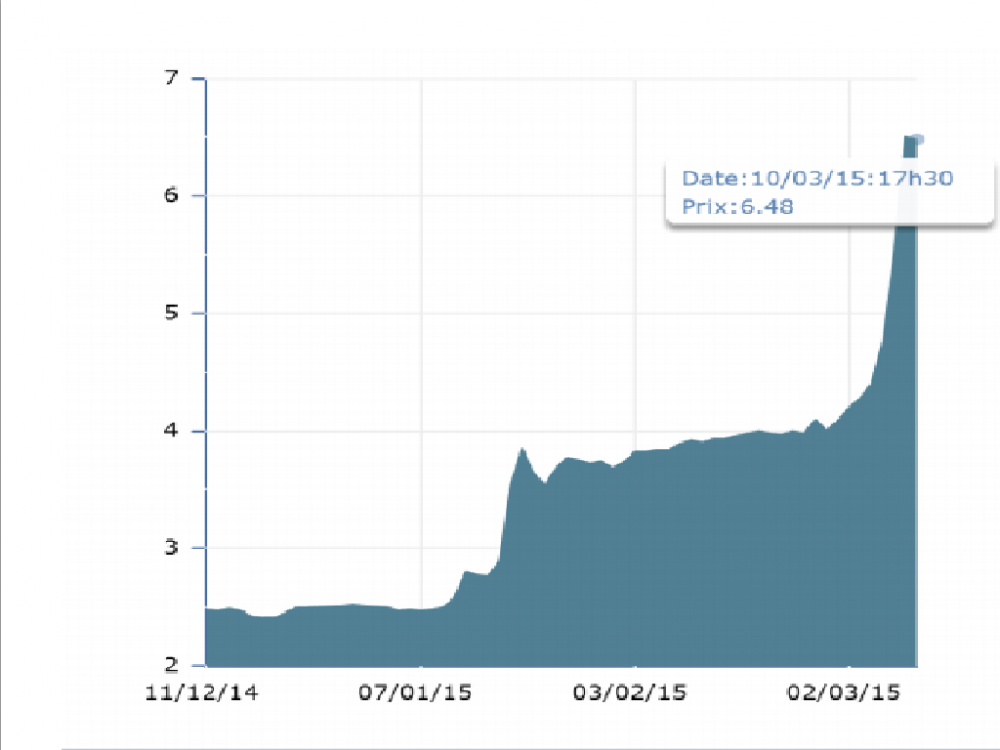Click the blue vertical y-axis line

[206, 371]
